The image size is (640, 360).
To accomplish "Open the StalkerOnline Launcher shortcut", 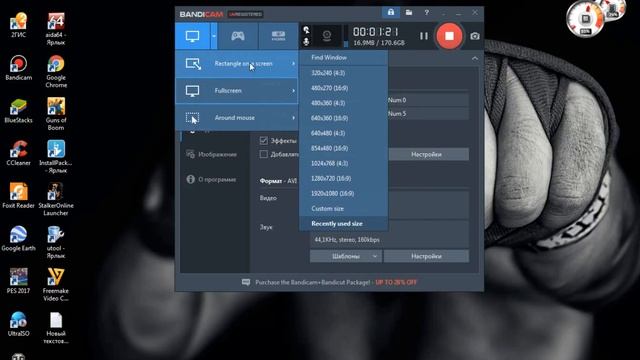I will point(56,200).
